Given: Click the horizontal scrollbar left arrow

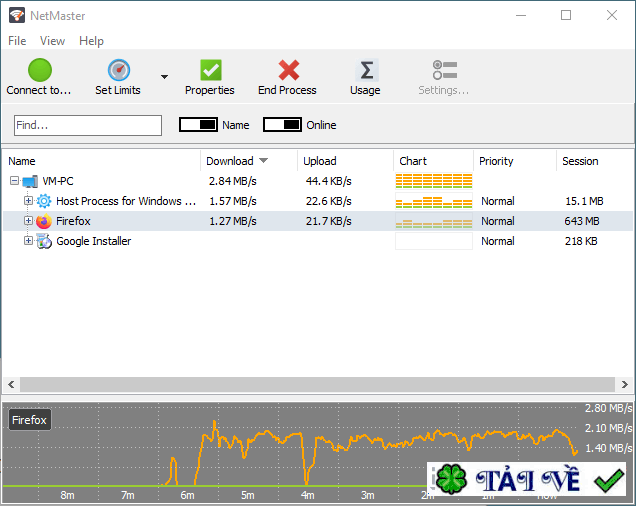Looking at the screenshot, I should point(11,384).
